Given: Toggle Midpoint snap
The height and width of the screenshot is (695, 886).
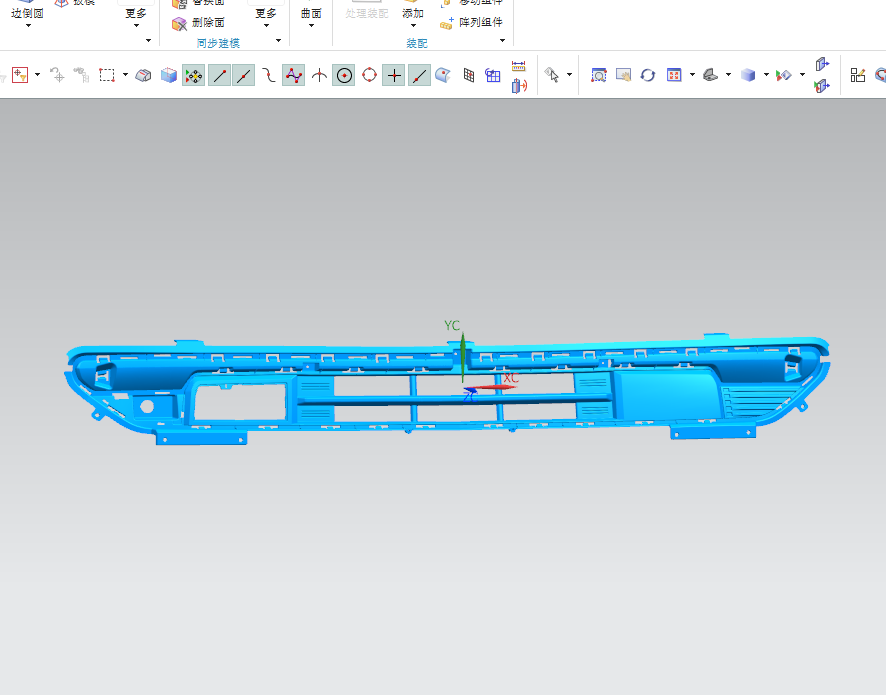Looking at the screenshot, I should point(244,75).
